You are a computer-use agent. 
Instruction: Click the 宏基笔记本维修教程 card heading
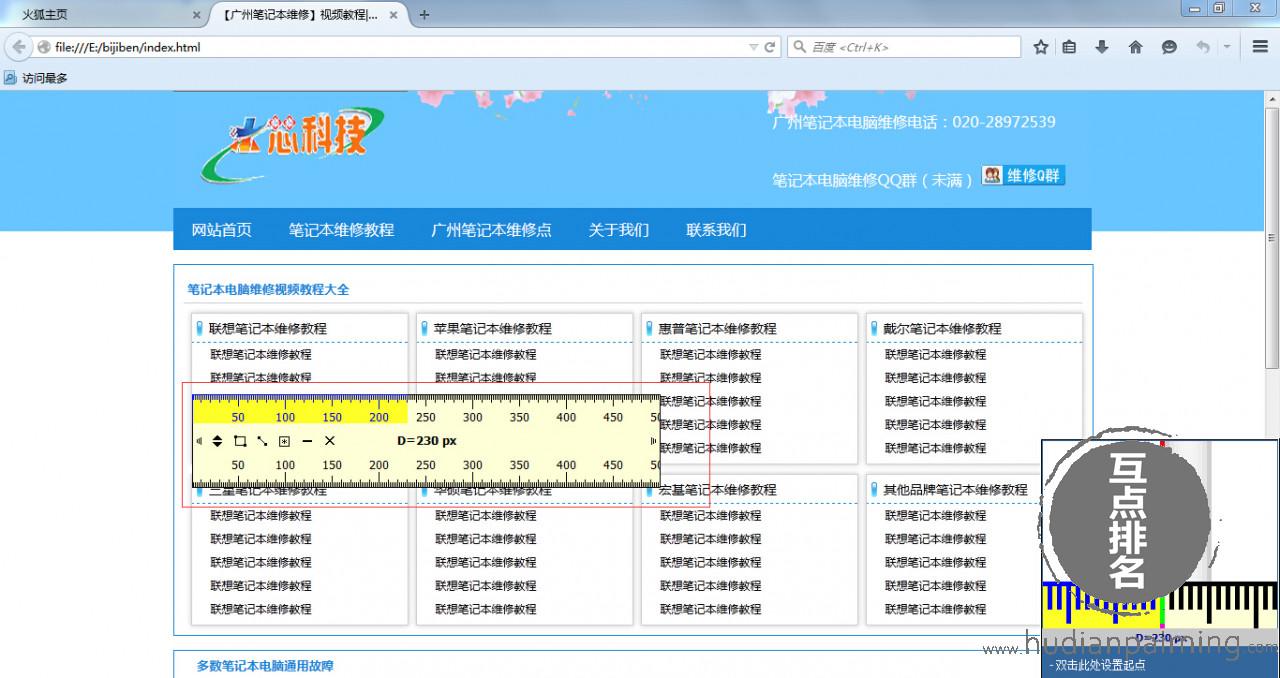pyautogui.click(x=717, y=490)
